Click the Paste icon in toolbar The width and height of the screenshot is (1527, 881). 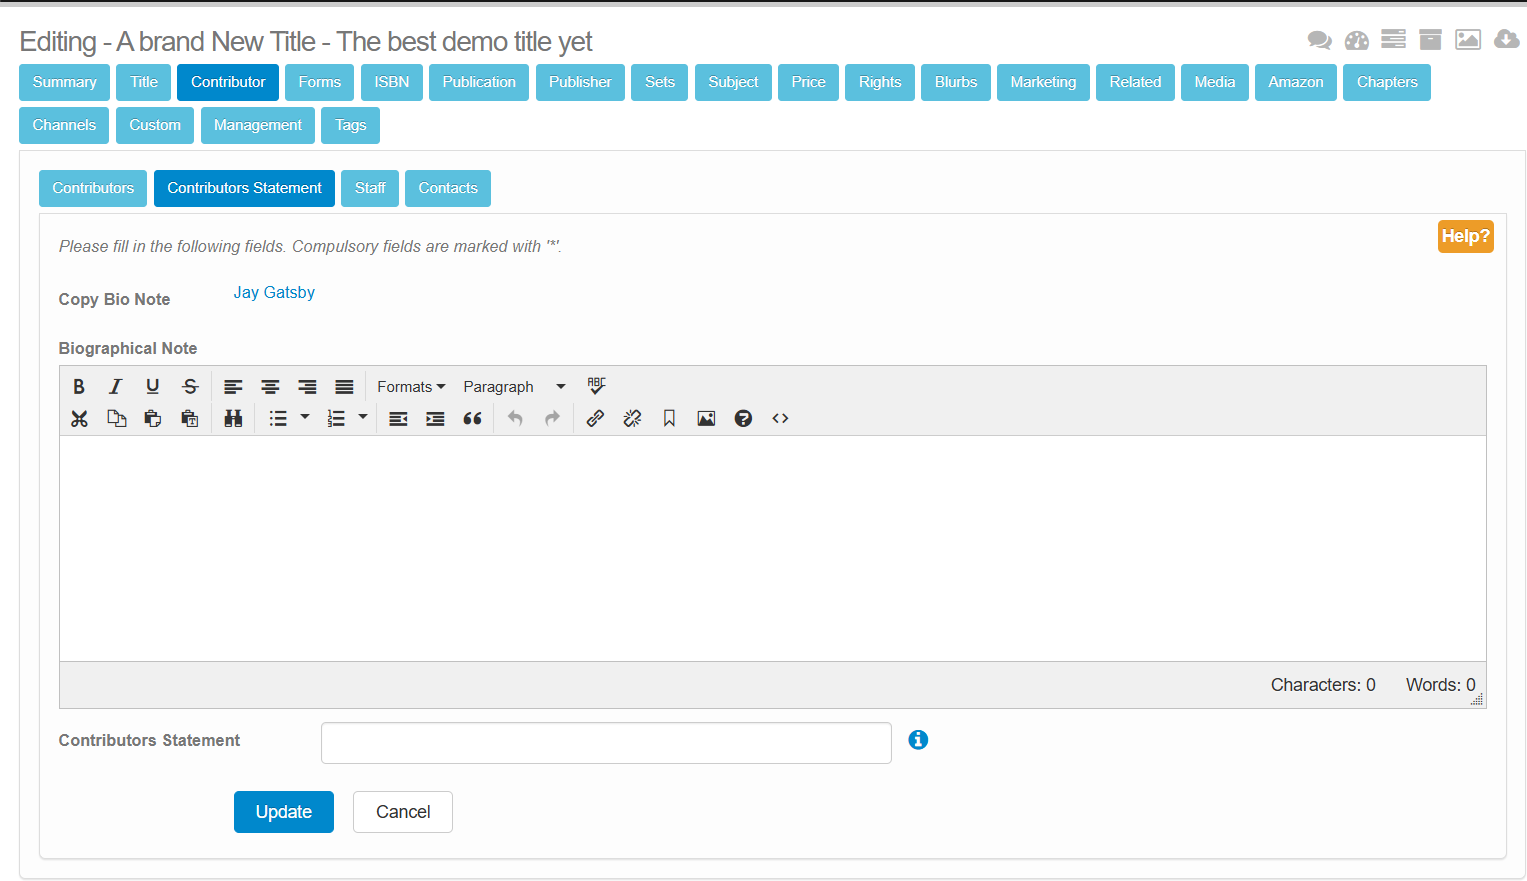point(153,419)
